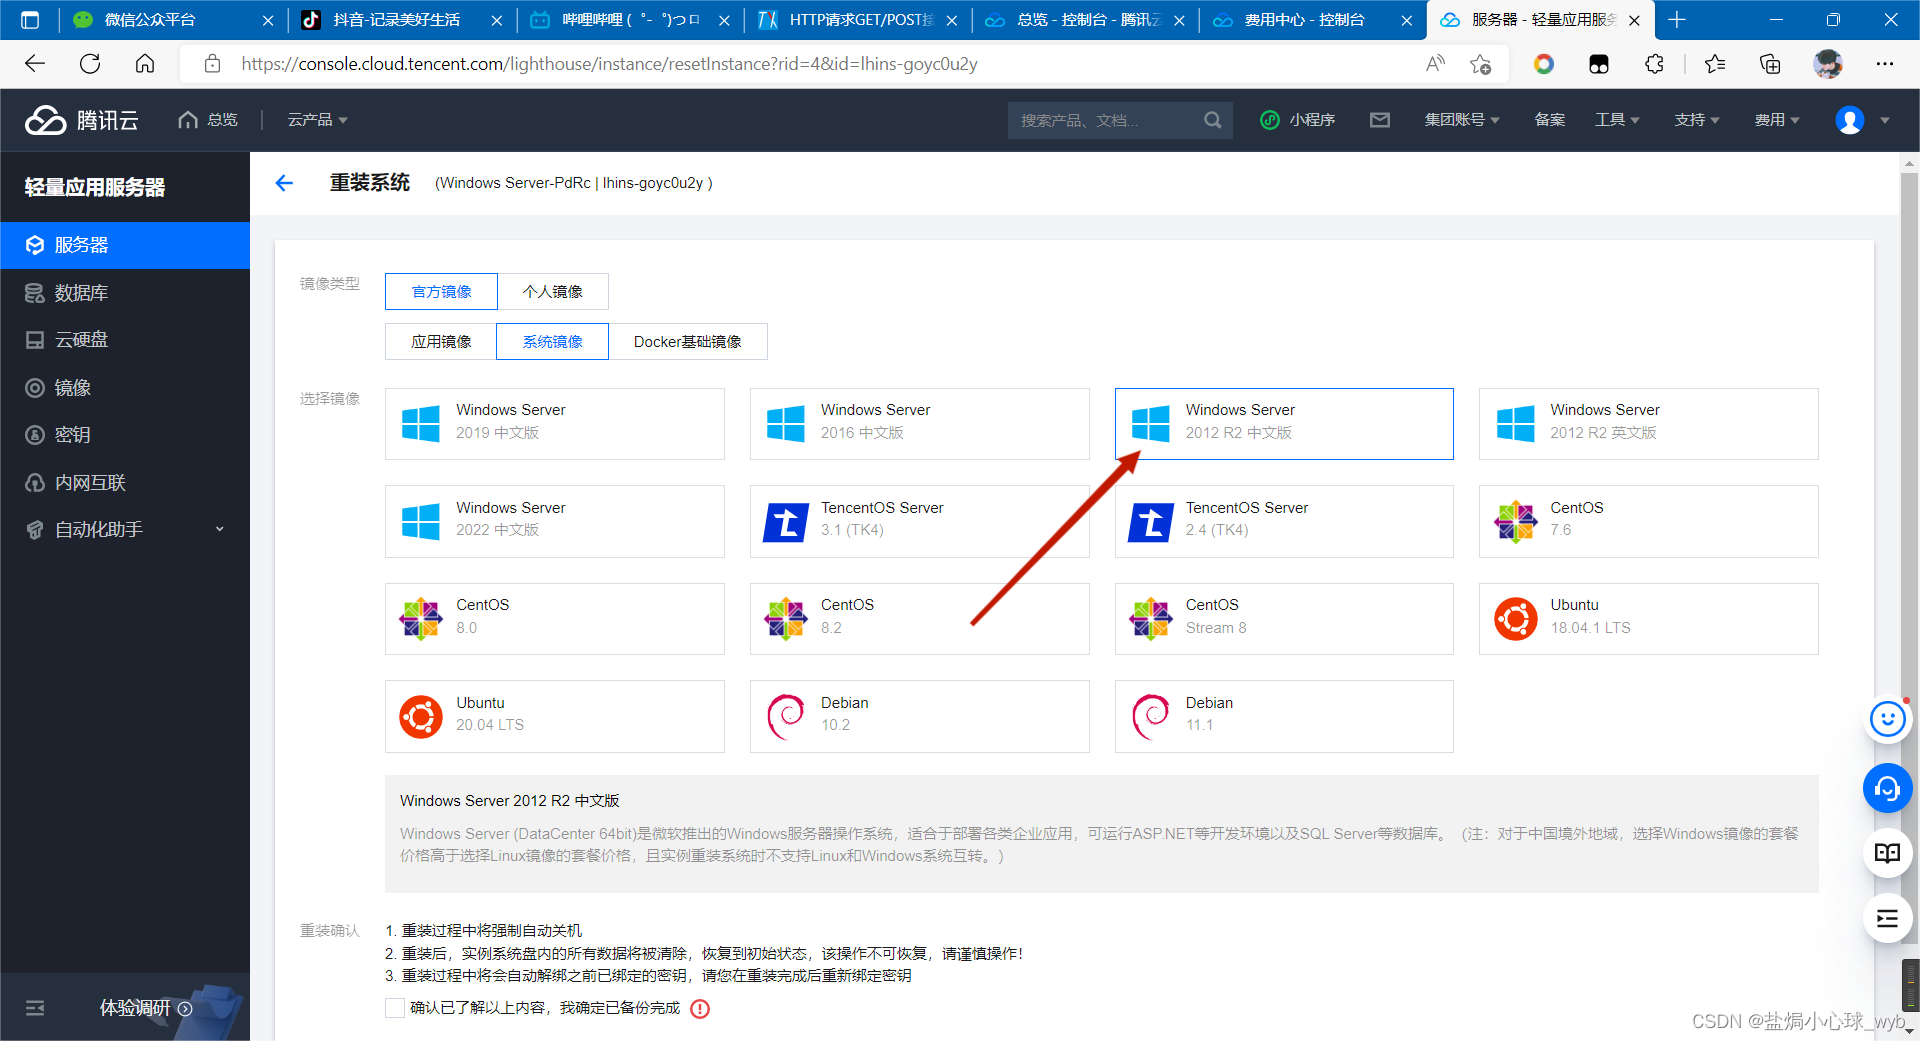Open the message mail icon
This screenshot has width=1920, height=1041.
point(1380,120)
